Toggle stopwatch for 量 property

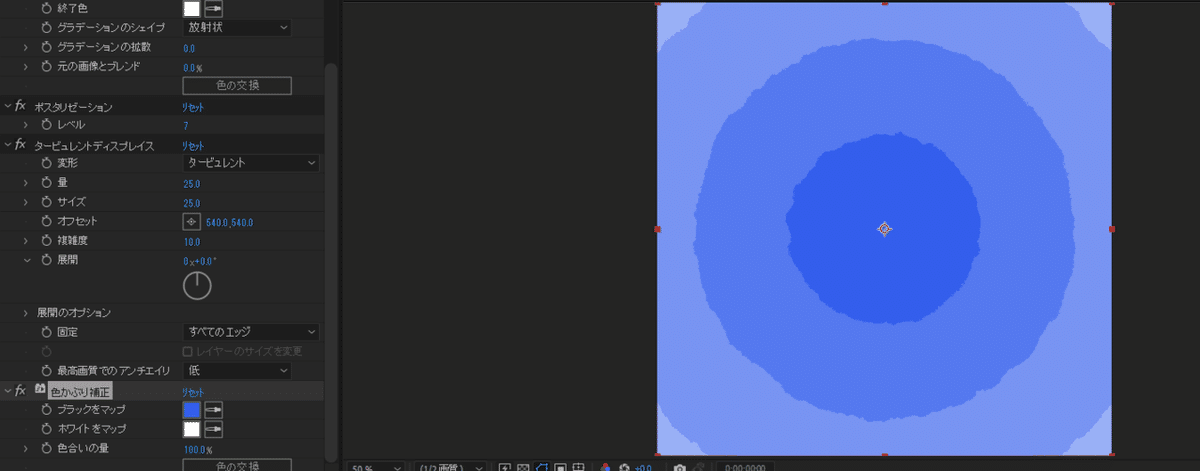click(x=46, y=183)
